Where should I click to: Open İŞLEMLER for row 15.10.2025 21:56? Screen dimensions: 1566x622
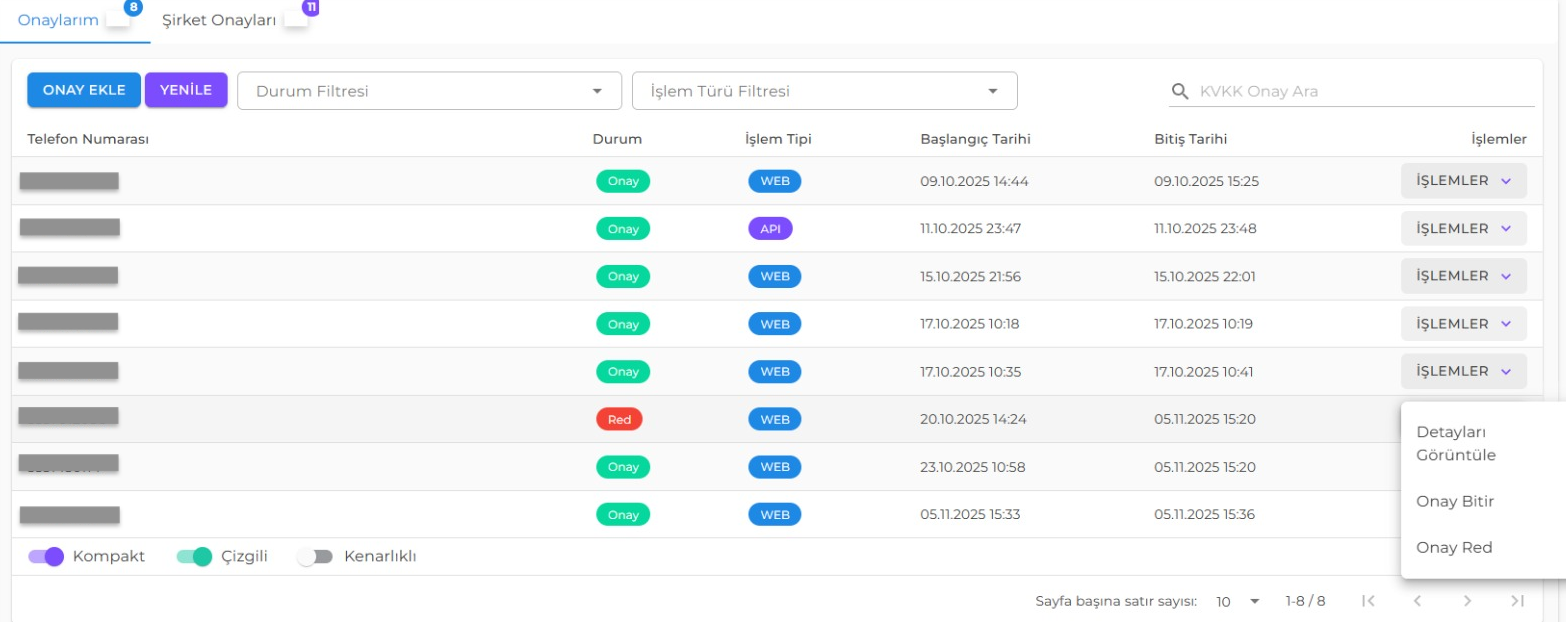pos(1464,276)
